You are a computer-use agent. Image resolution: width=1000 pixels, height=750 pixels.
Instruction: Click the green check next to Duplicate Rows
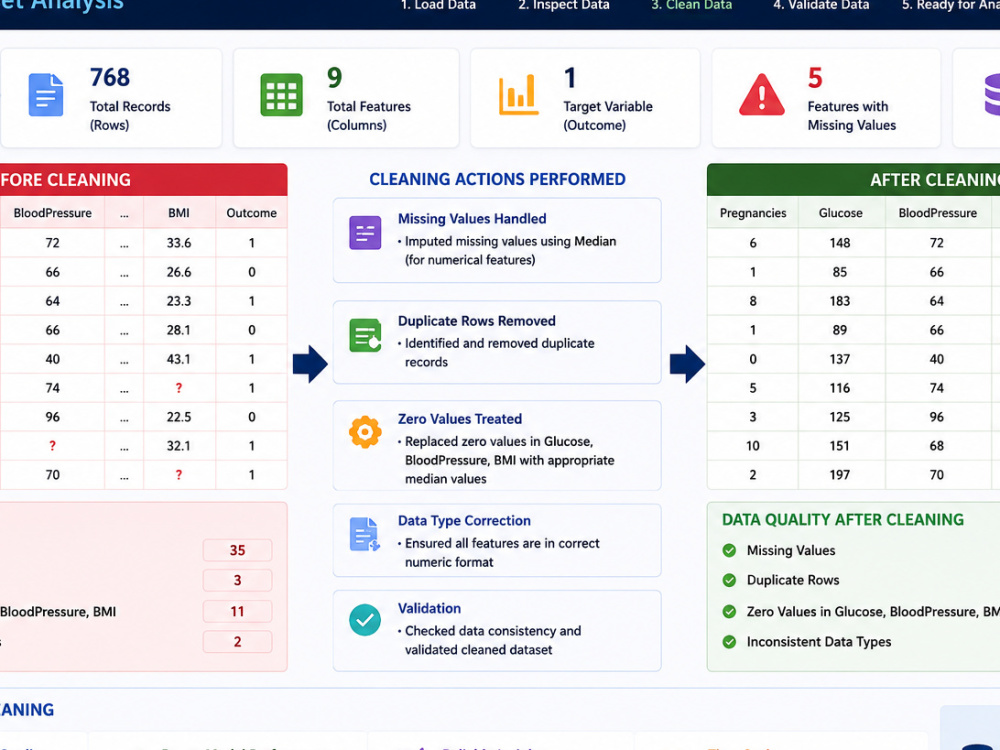click(x=729, y=580)
